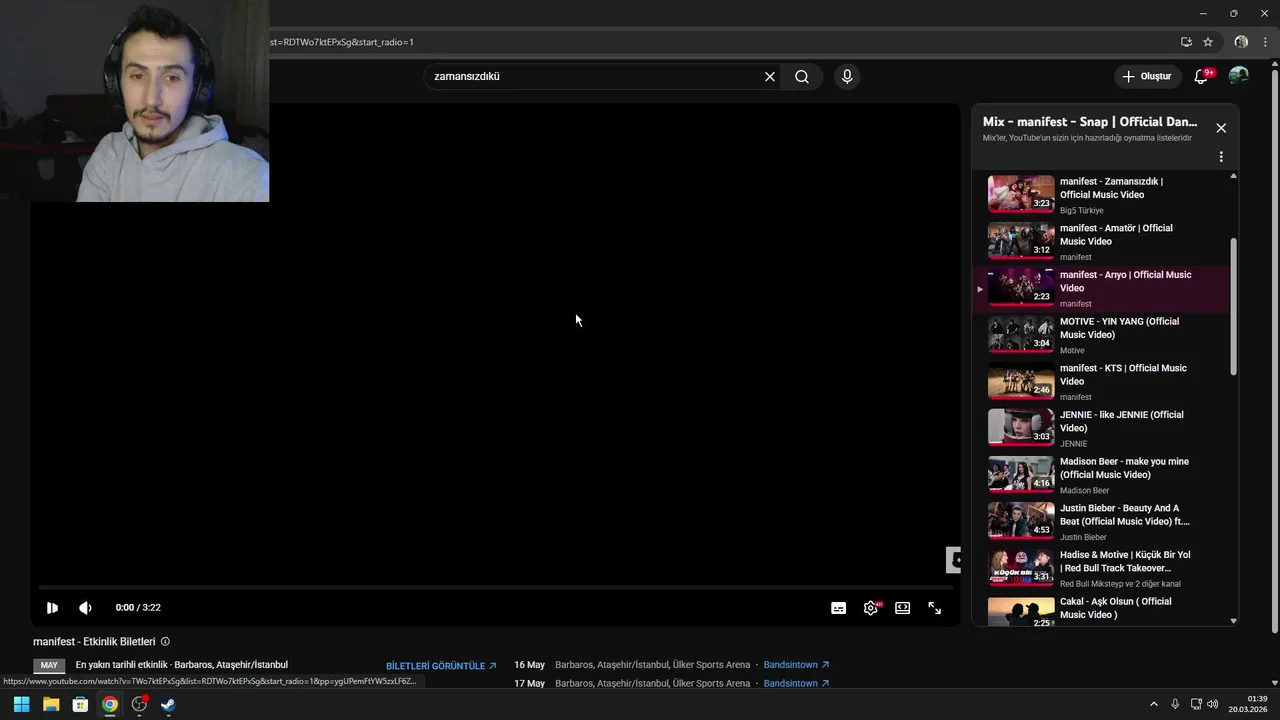This screenshot has height=720, width=1280.
Task: Toggle play/pause on the video
Action: 52,608
